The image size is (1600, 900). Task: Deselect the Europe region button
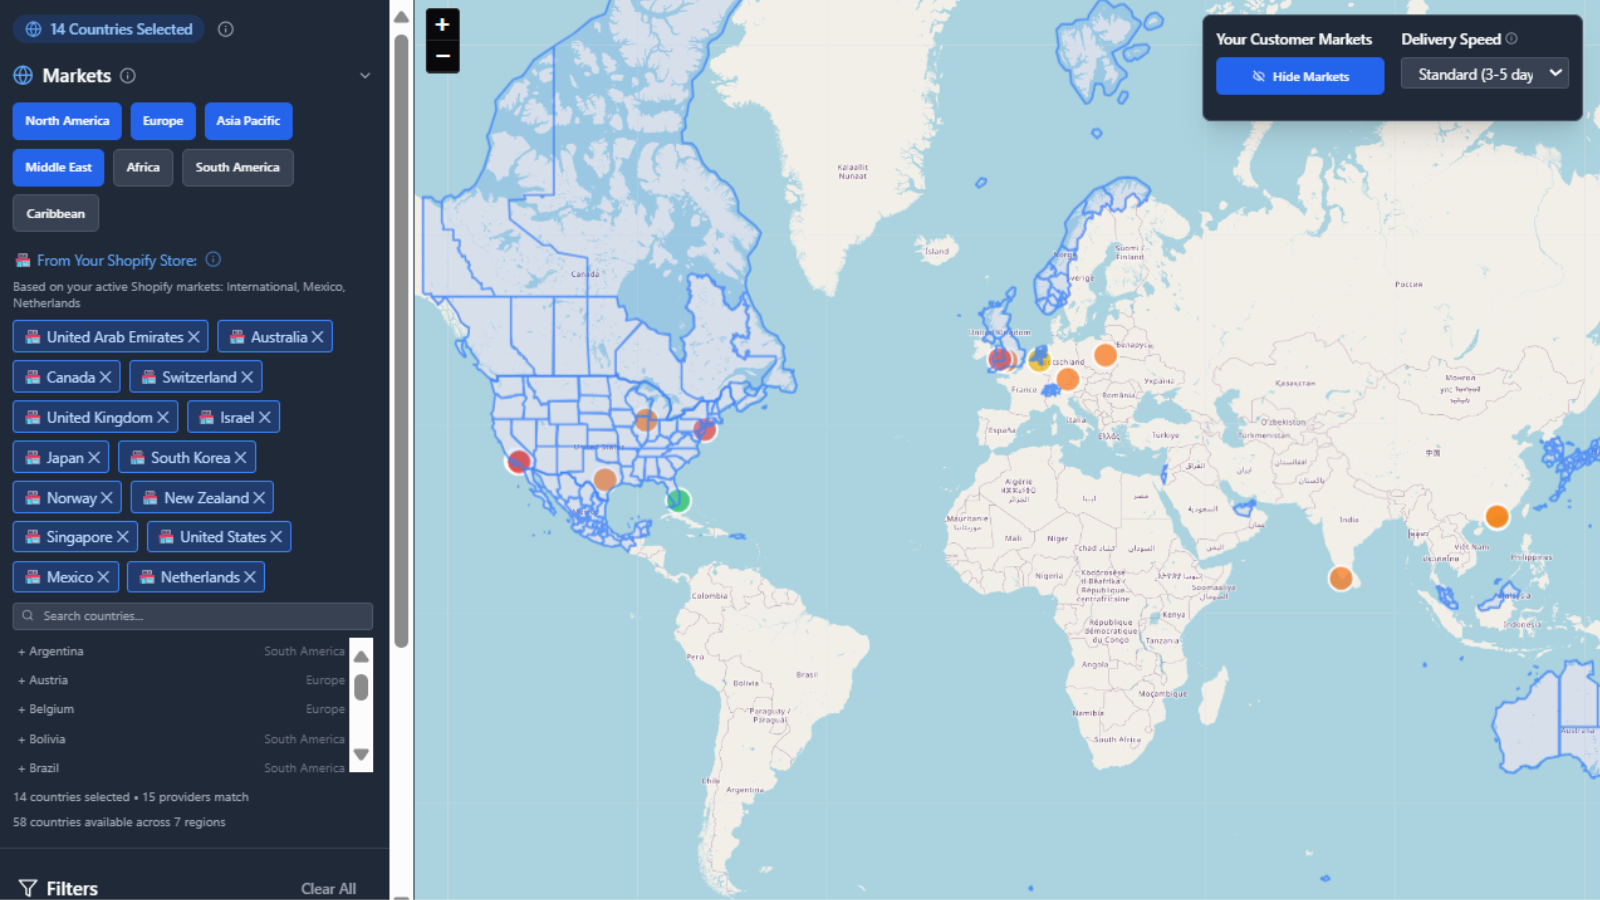[x=163, y=120]
